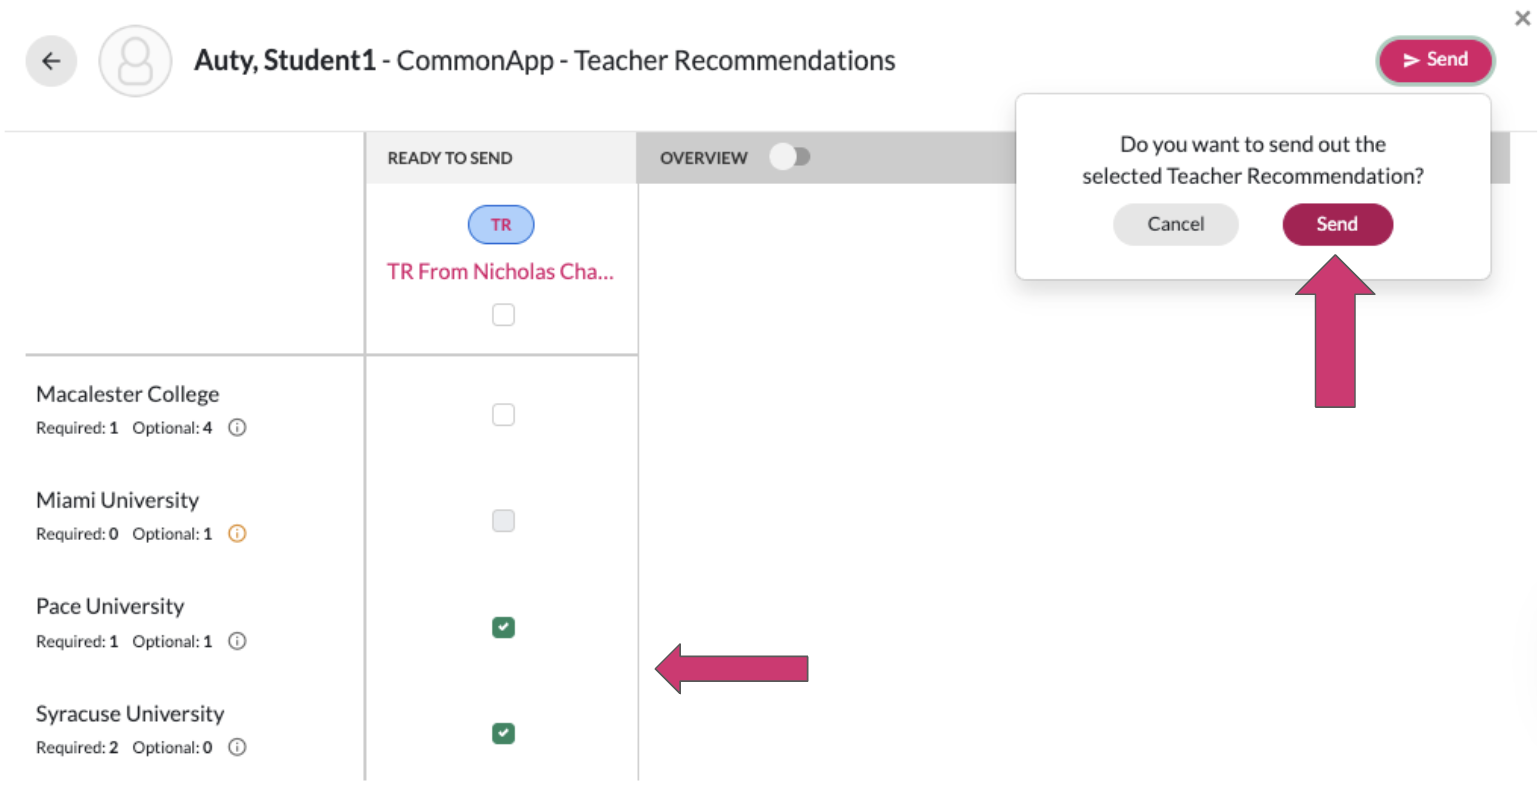Open info icon for Syracuse University
1540x792 pixels.
click(237, 747)
